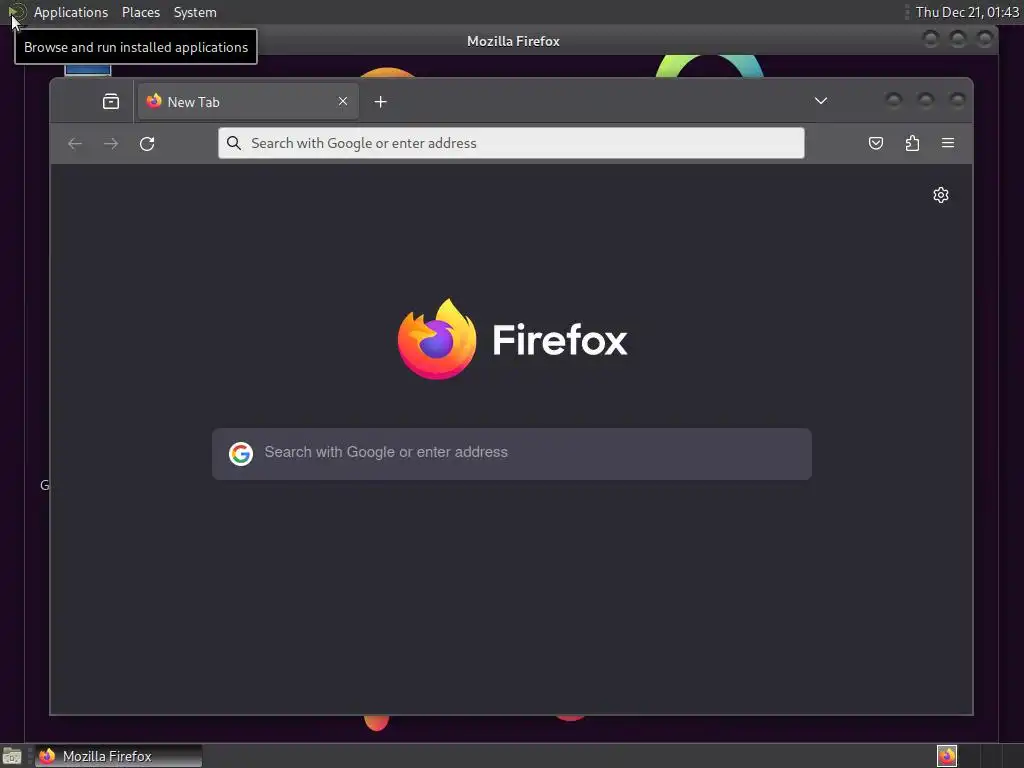Click the Applications menu logo icon in the top panel
This screenshot has width=1024, height=768.
tap(17, 12)
